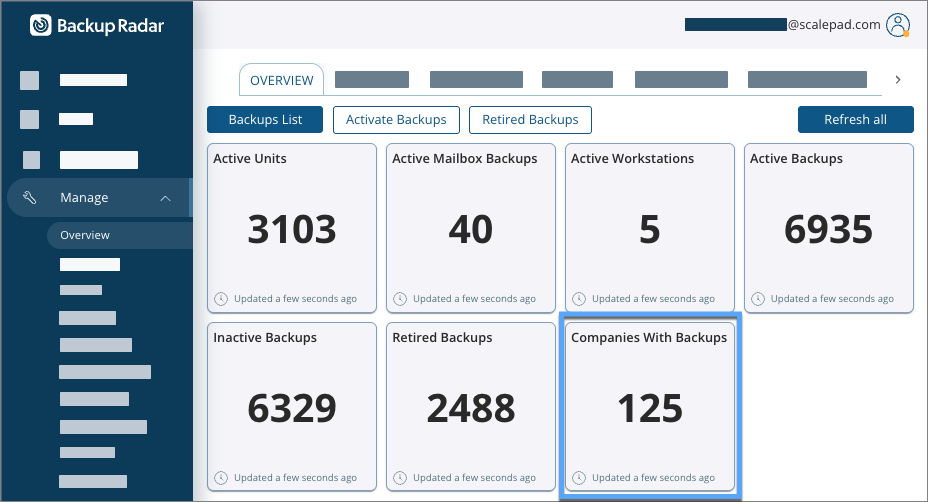Click the Active Backups card title
928x502 pixels.
pyautogui.click(x=796, y=159)
